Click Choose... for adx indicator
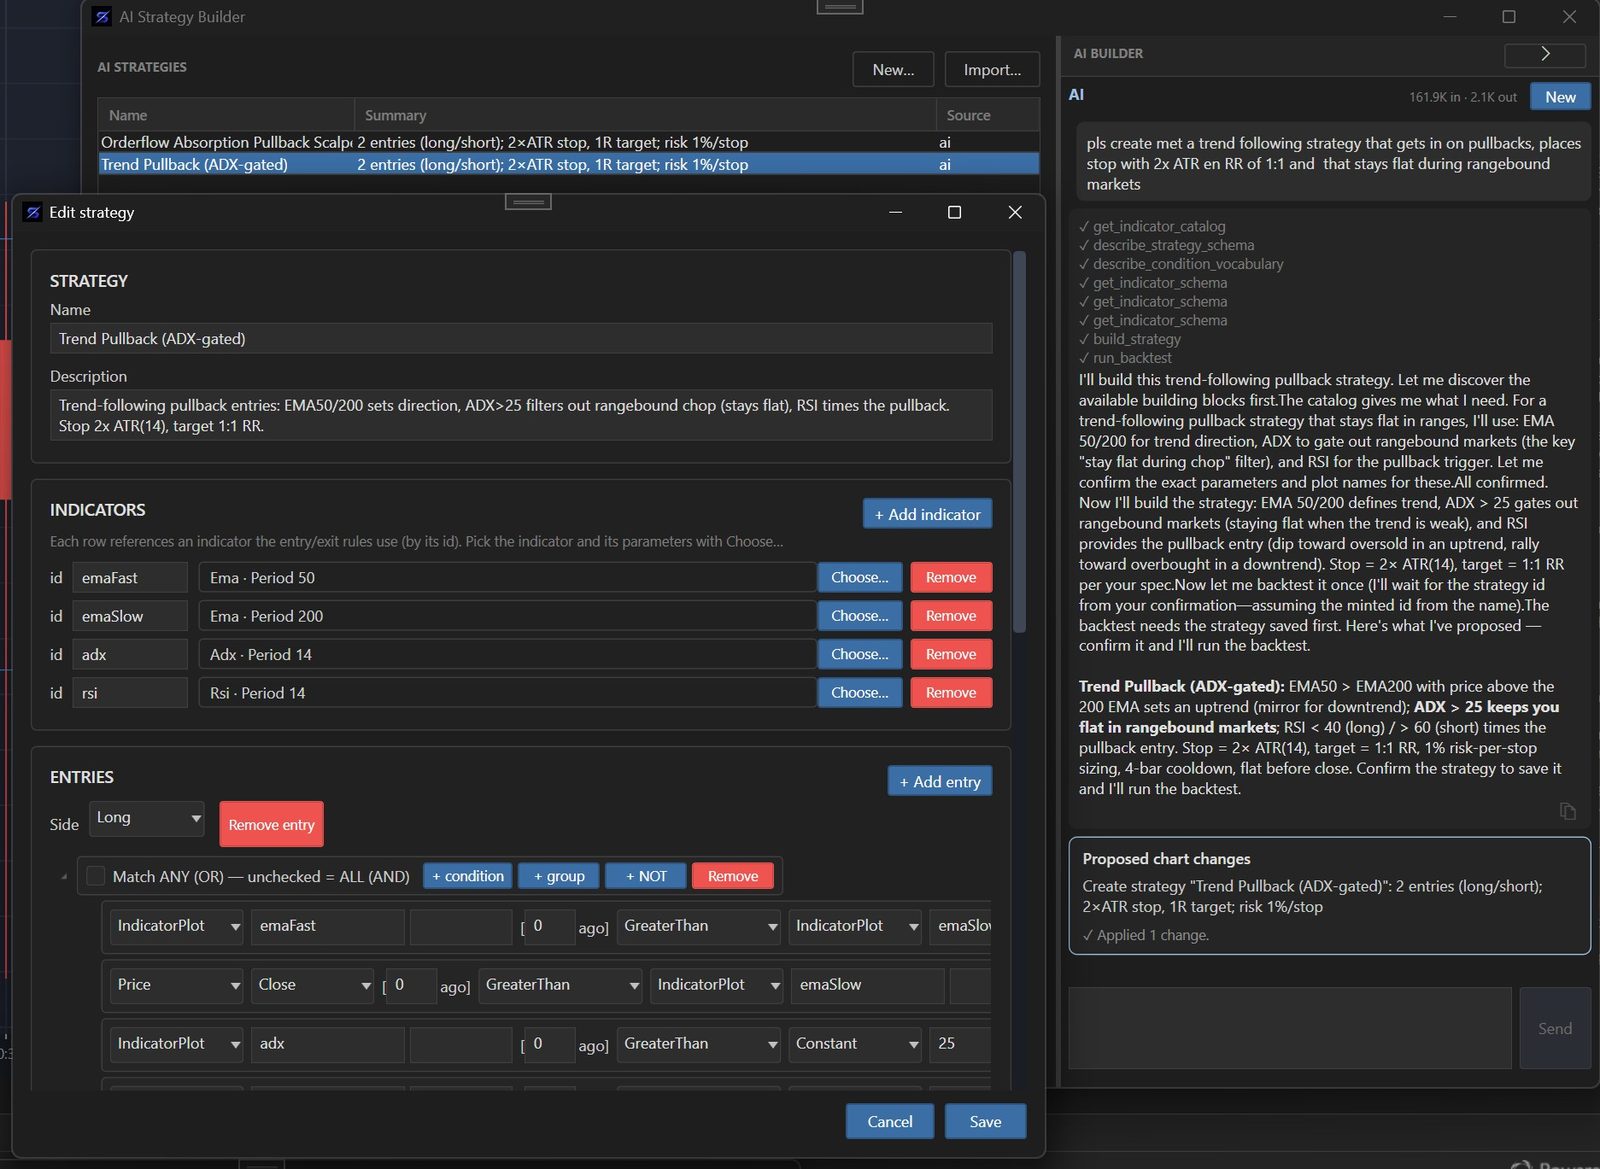Viewport: 1600px width, 1169px height. click(x=860, y=654)
